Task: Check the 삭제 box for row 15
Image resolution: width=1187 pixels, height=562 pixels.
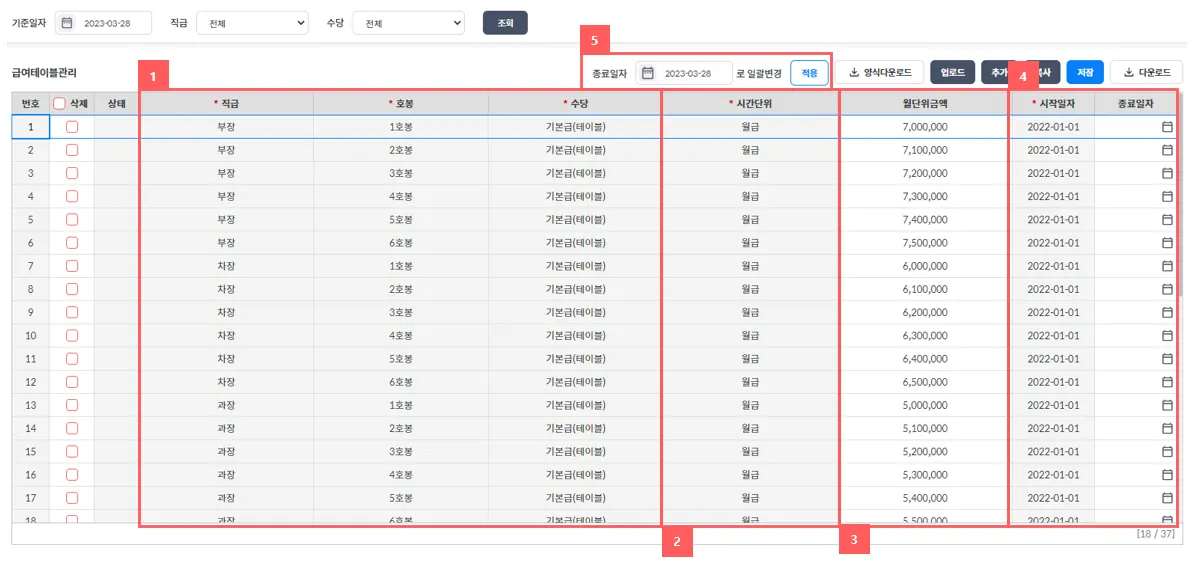Action: [72, 452]
